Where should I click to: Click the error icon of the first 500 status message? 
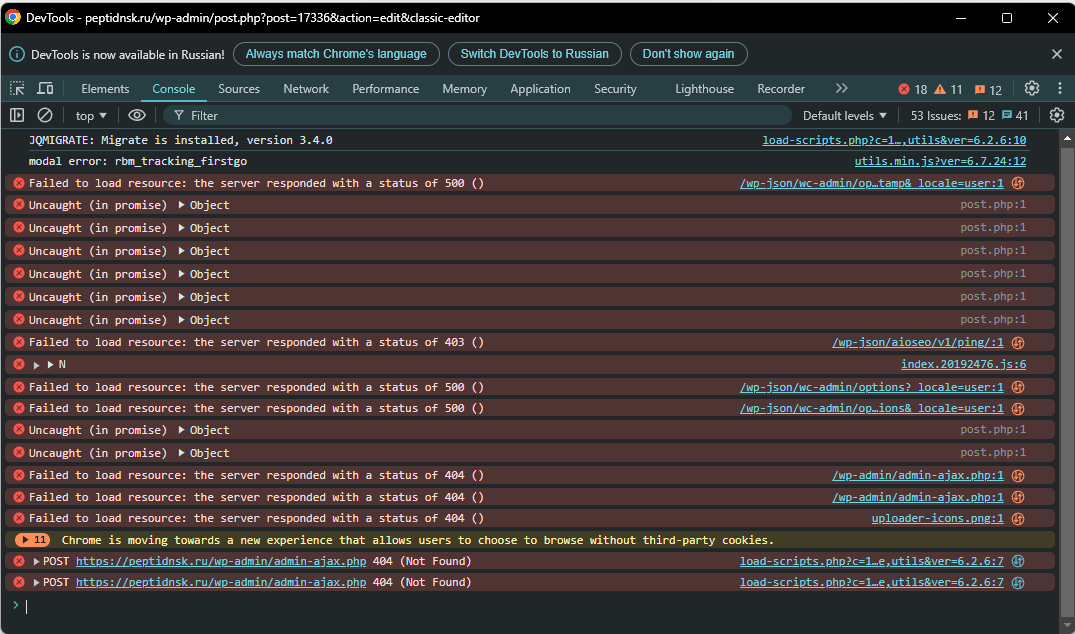[x=19, y=183]
